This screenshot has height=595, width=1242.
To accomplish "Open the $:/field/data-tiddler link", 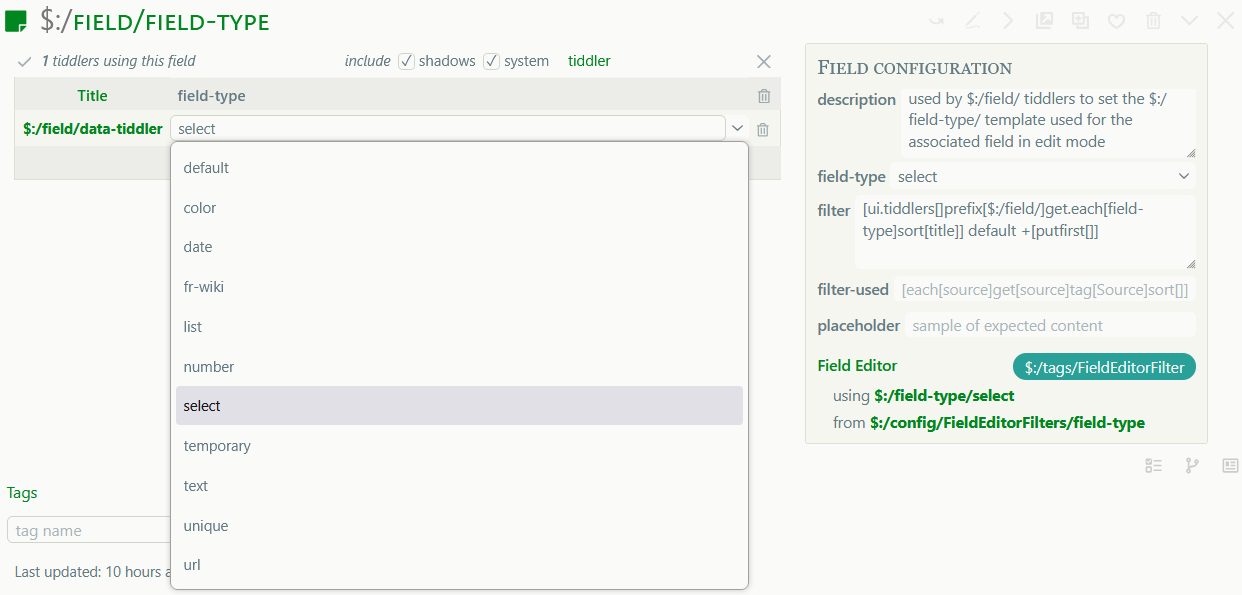I will coord(92,128).
